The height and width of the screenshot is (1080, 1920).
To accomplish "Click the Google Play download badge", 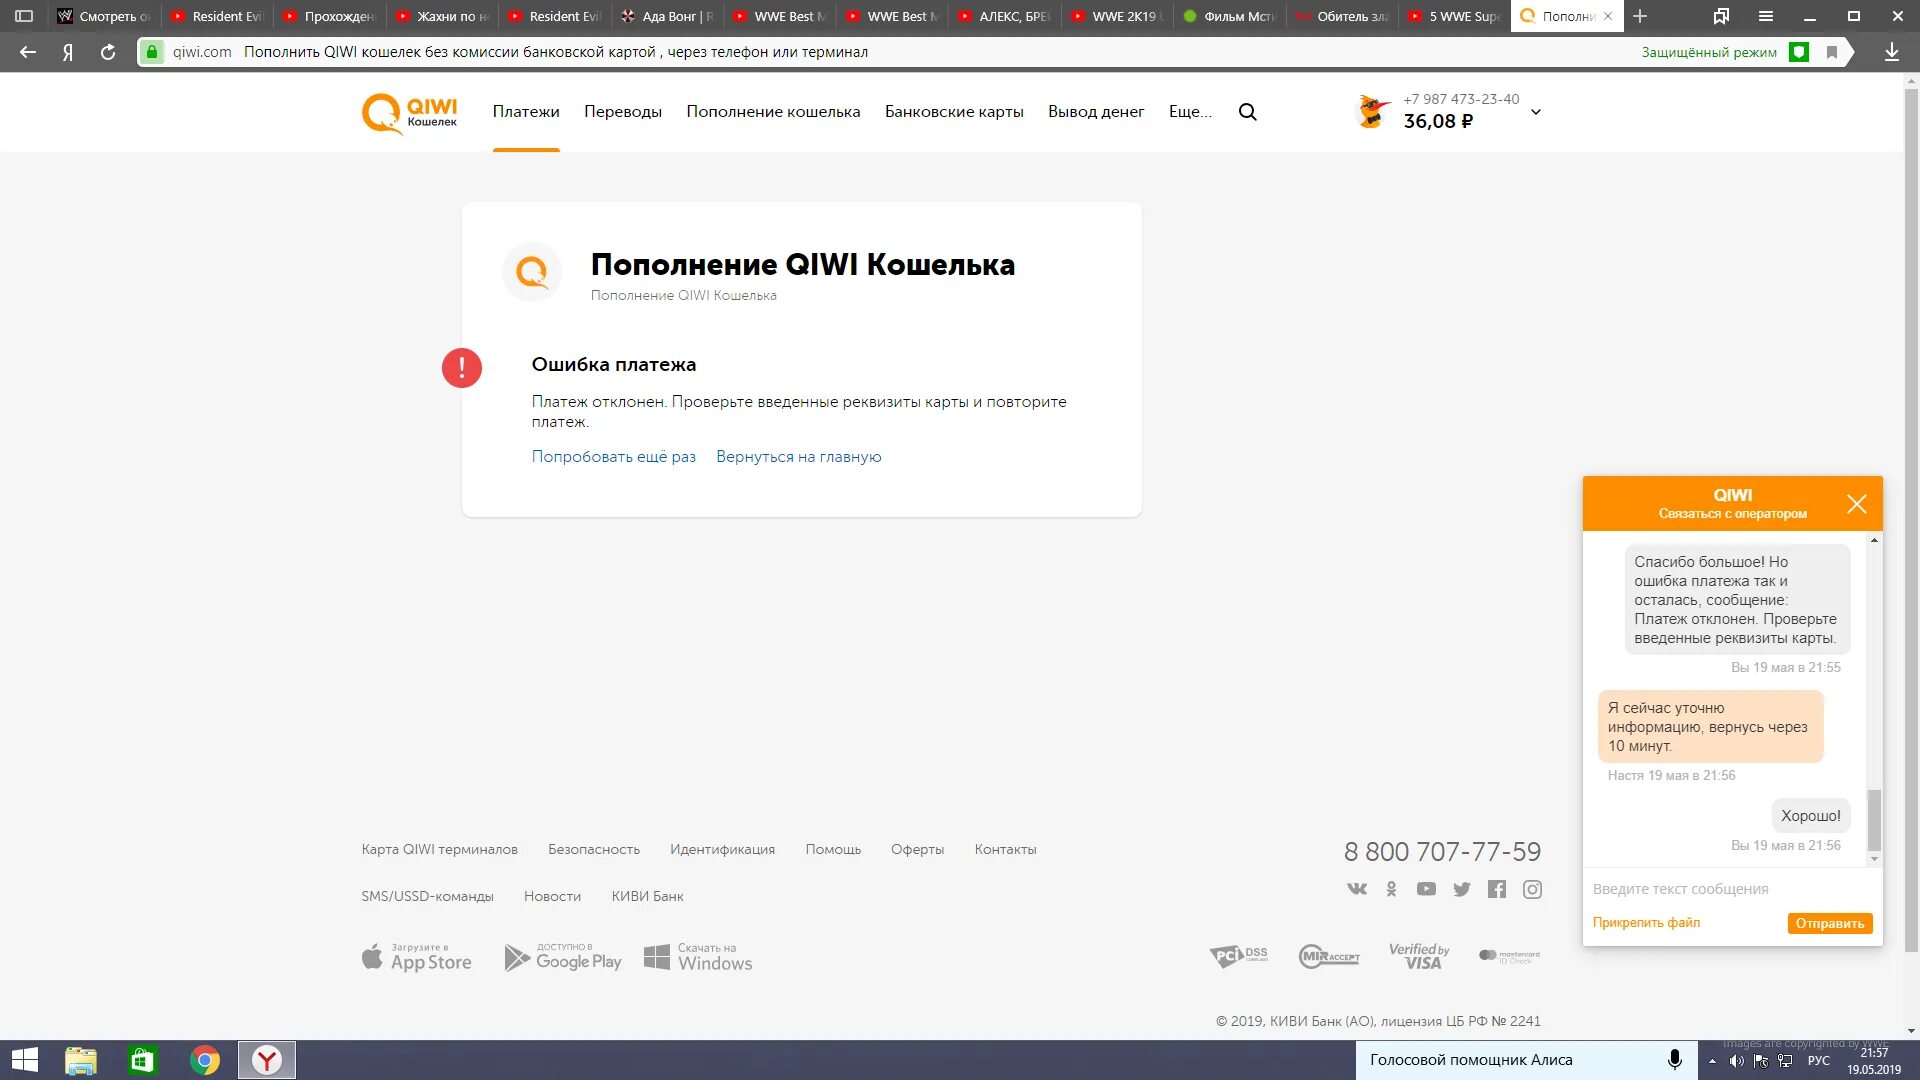I will pyautogui.click(x=563, y=957).
